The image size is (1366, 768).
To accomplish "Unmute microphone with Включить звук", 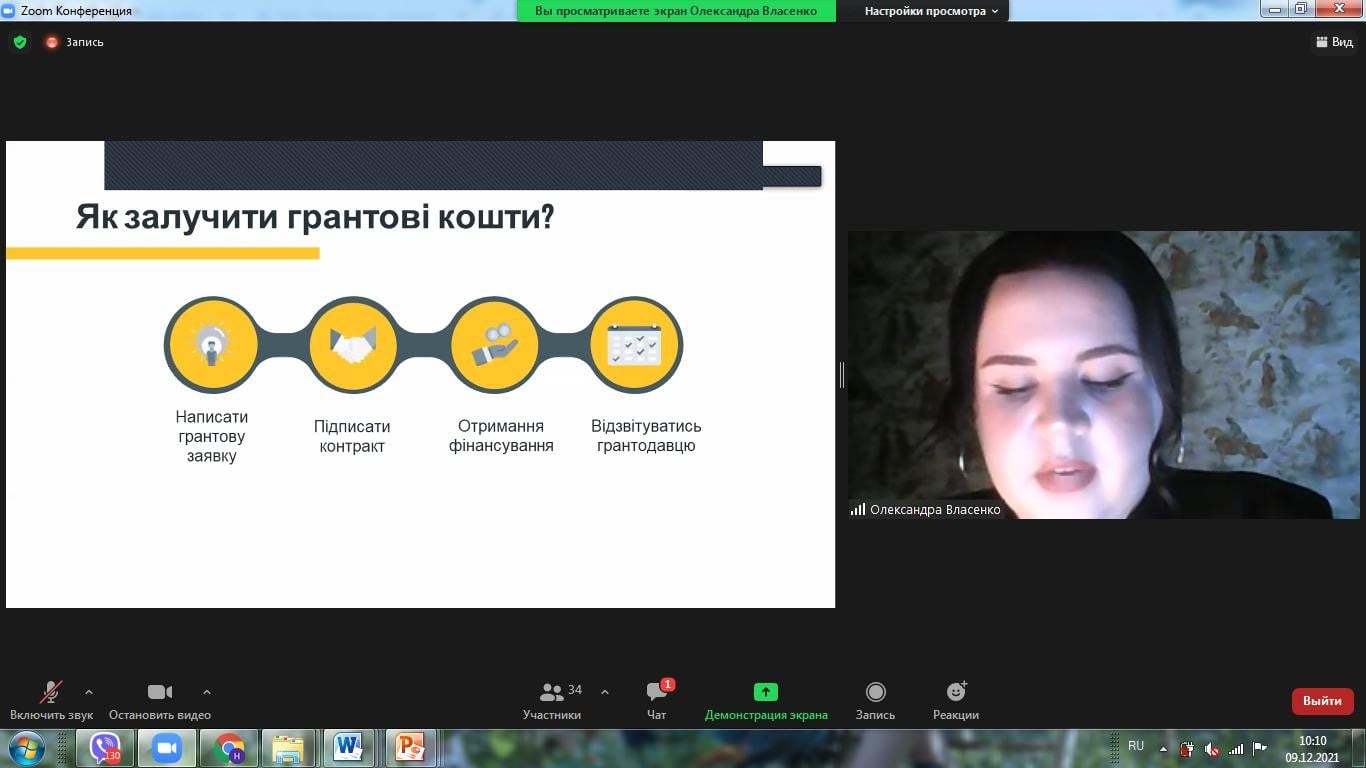I will [51, 700].
